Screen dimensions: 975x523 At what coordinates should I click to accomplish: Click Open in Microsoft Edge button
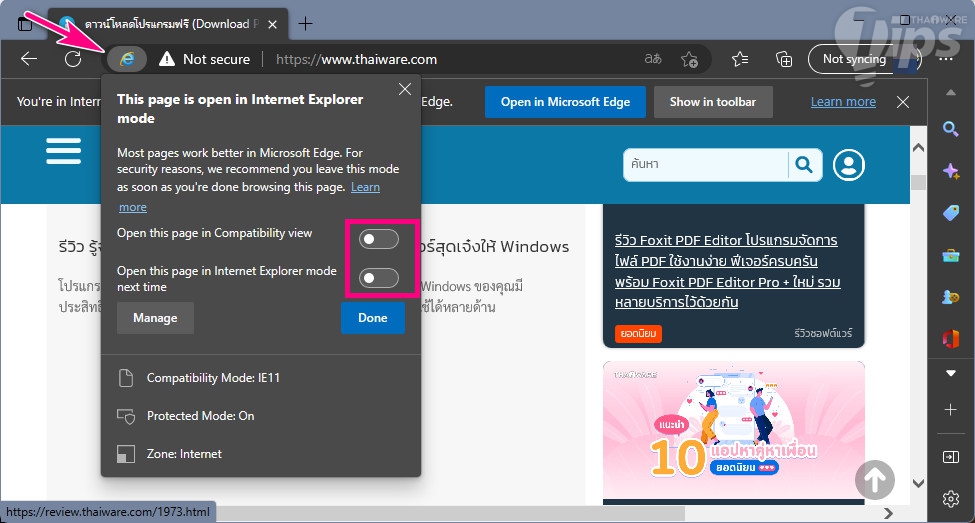pyautogui.click(x=565, y=102)
